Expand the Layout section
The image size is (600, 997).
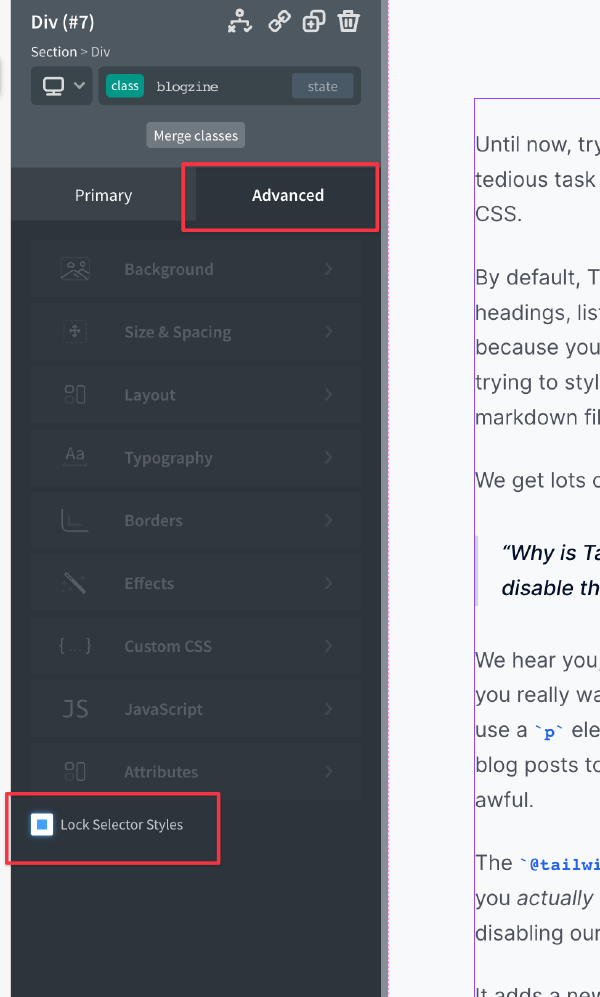coord(195,395)
